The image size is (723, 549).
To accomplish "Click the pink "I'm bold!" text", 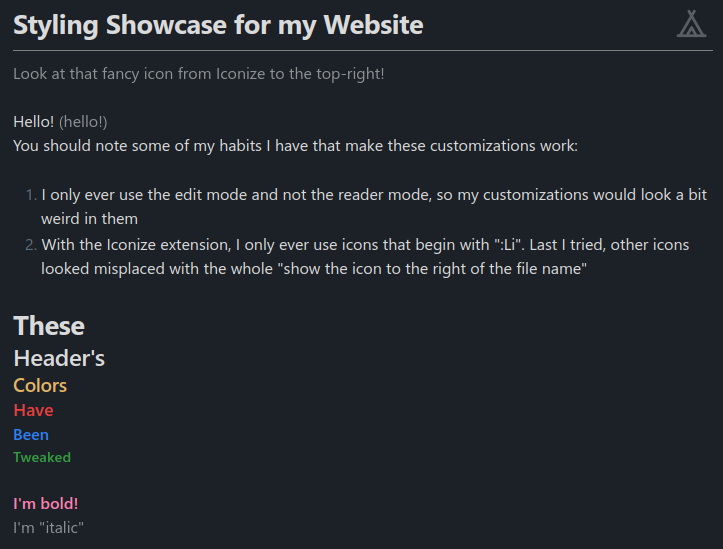I will click(x=46, y=504).
